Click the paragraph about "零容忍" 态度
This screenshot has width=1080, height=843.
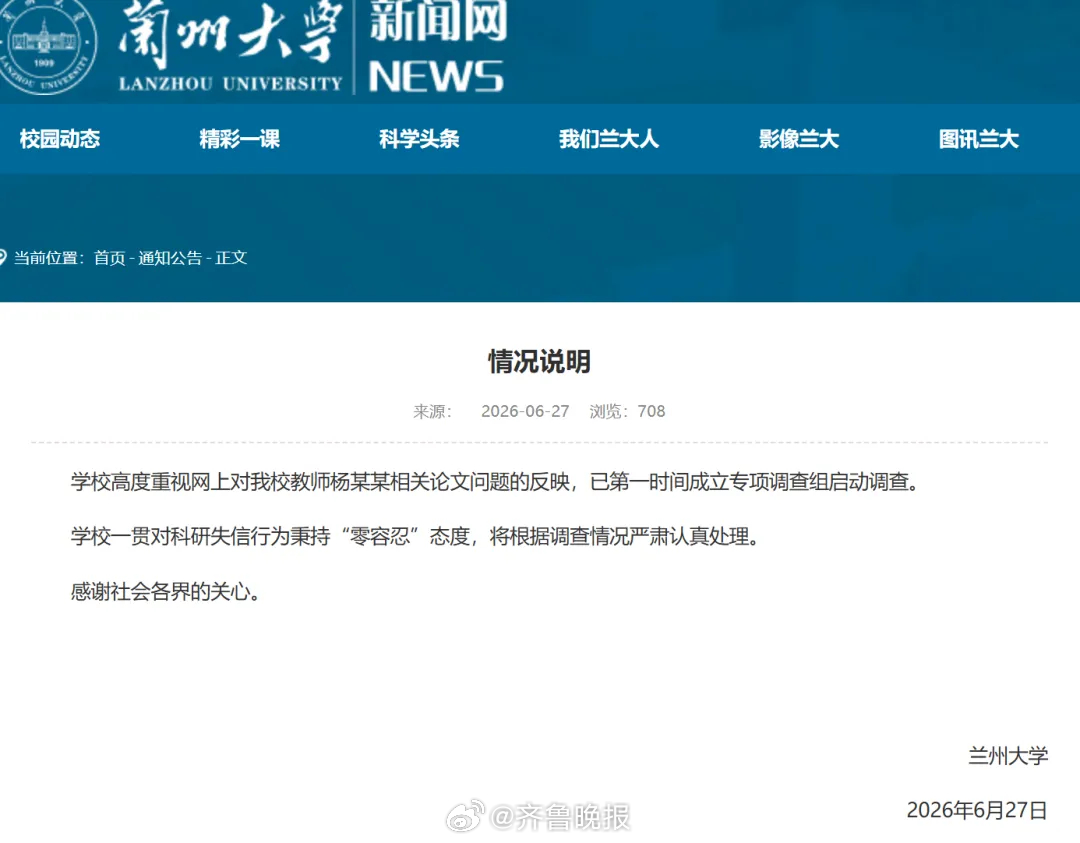415,536
